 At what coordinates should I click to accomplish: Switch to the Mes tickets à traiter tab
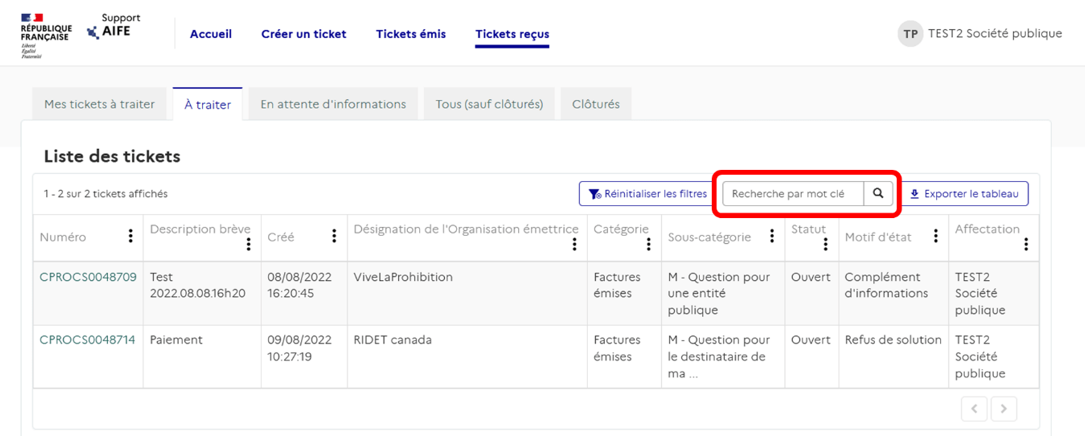tap(99, 104)
